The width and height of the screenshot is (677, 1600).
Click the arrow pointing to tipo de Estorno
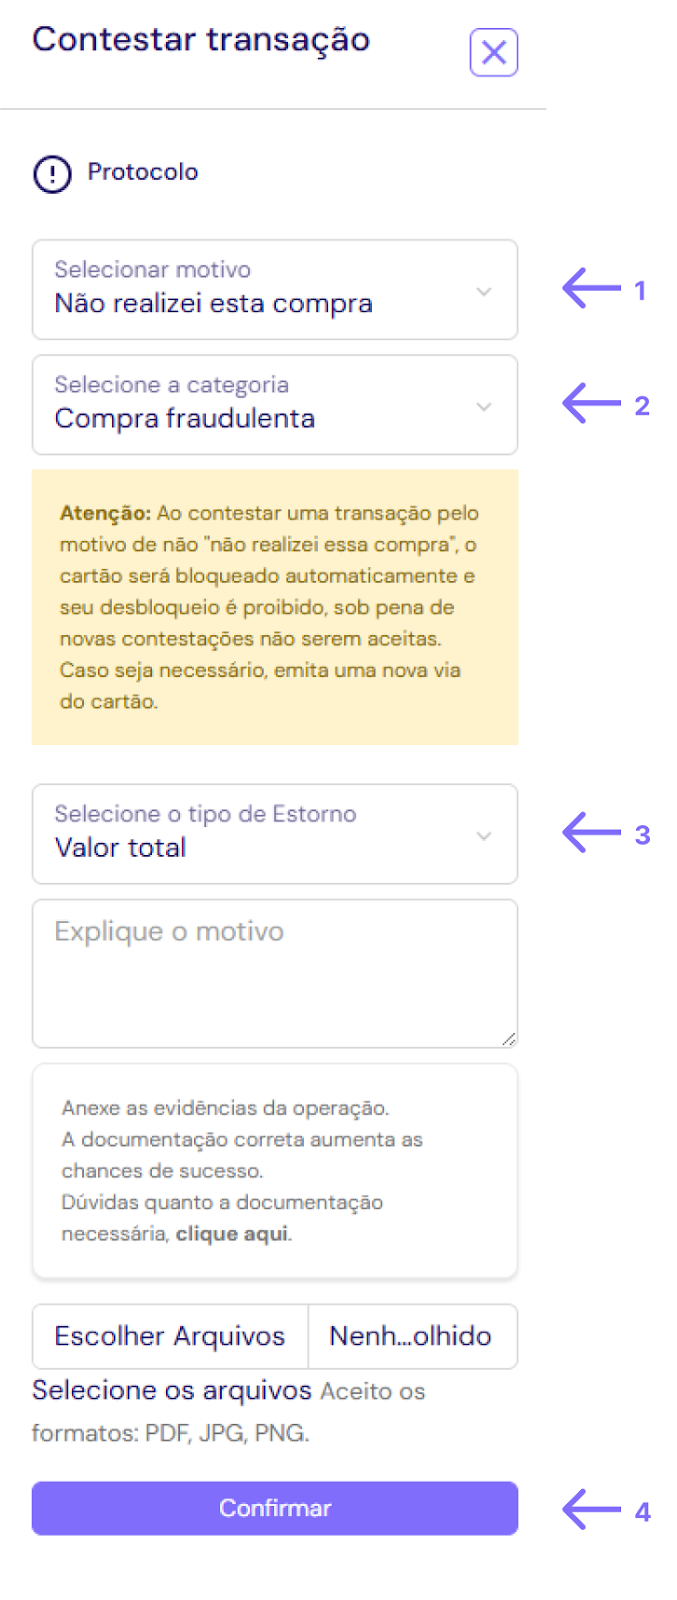coord(591,833)
